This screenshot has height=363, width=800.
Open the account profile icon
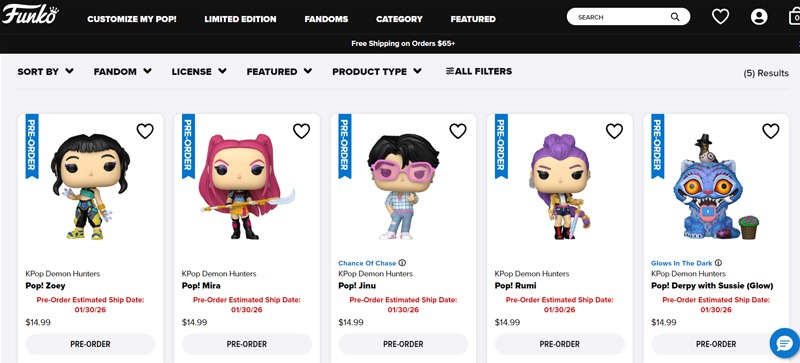pyautogui.click(x=759, y=17)
